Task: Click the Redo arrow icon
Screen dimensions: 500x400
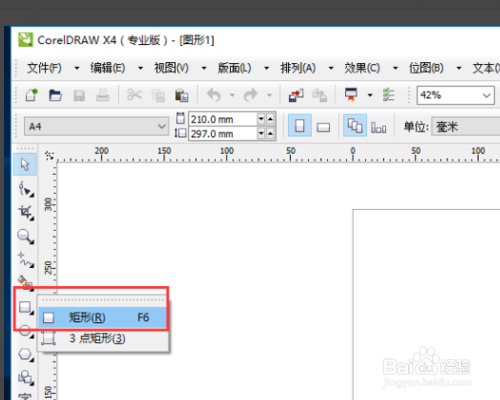Action: [x=251, y=95]
